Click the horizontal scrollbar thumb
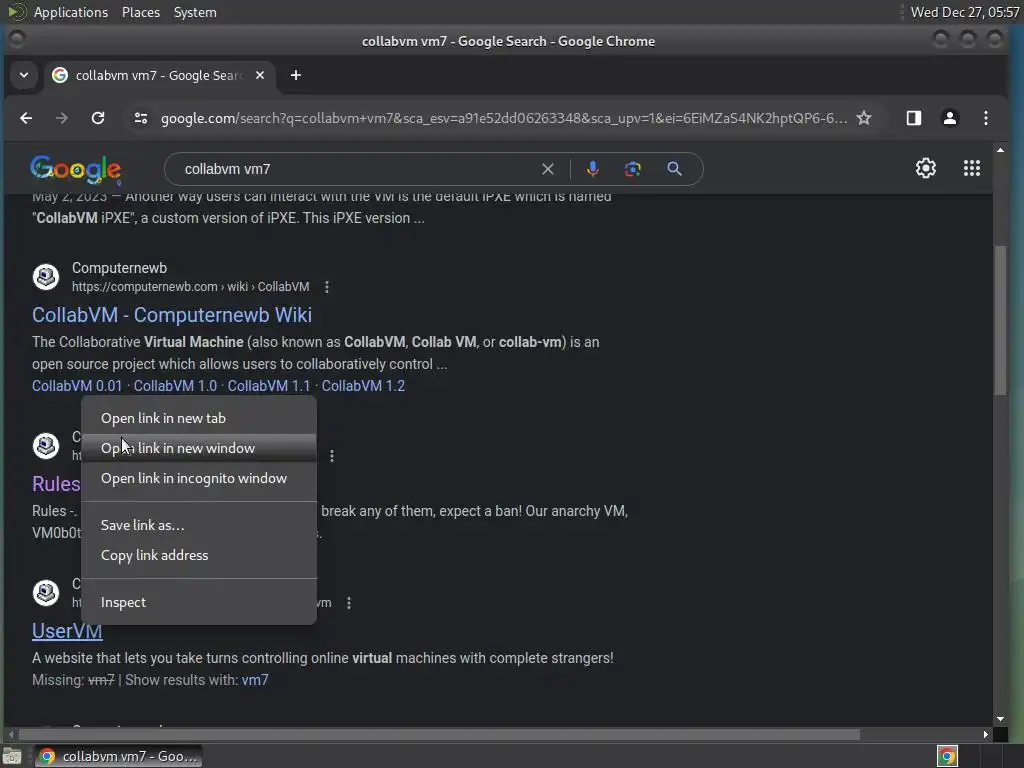This screenshot has width=1024, height=768. pyautogui.click(x=440, y=735)
